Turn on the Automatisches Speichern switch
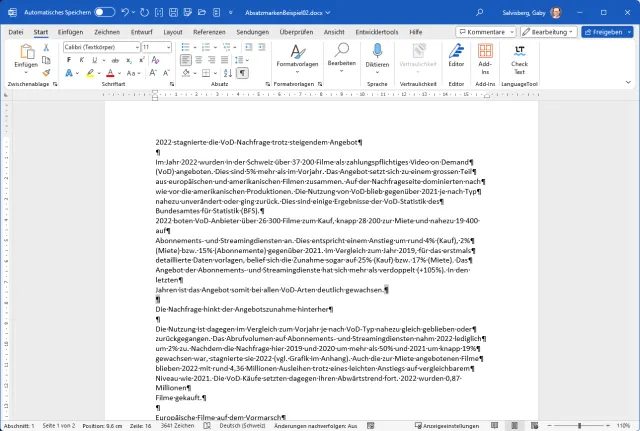Viewport: 640px width, 431px height. coord(105,13)
